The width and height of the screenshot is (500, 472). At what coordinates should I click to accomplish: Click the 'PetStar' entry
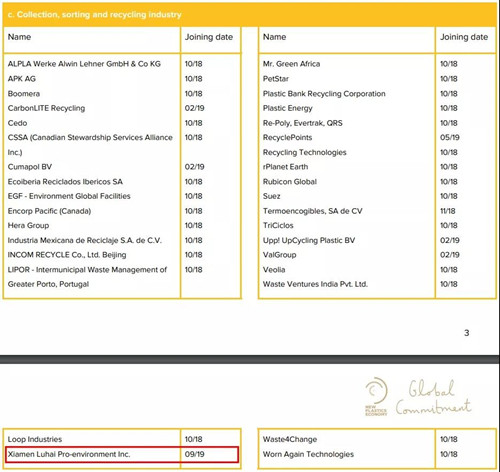(276, 79)
